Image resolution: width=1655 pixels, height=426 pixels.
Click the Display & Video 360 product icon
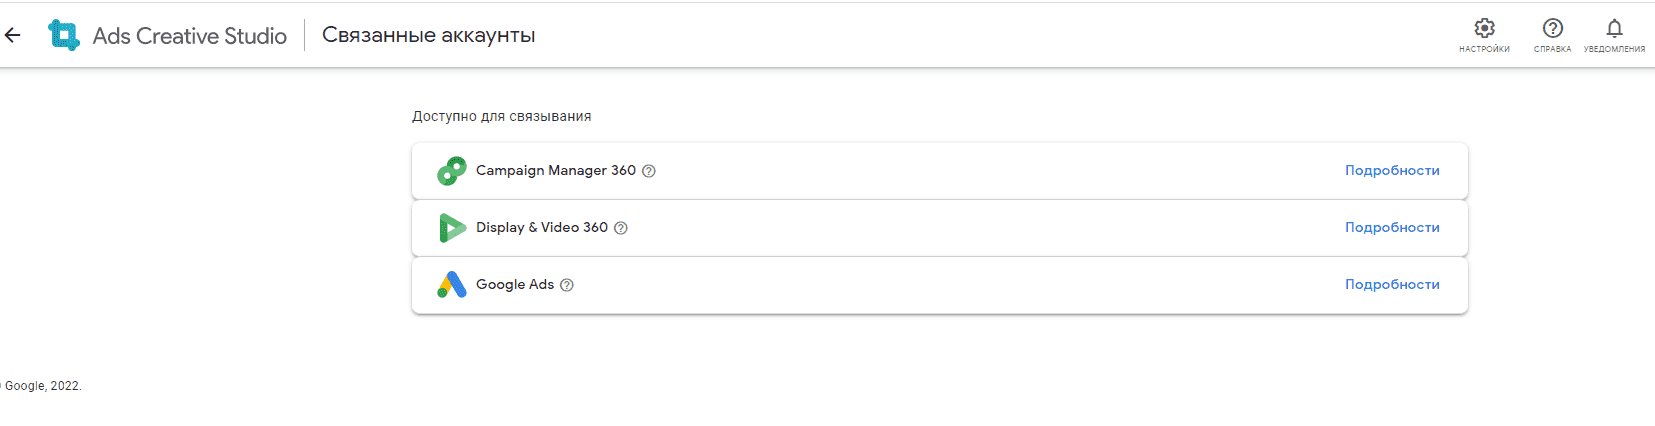[452, 228]
